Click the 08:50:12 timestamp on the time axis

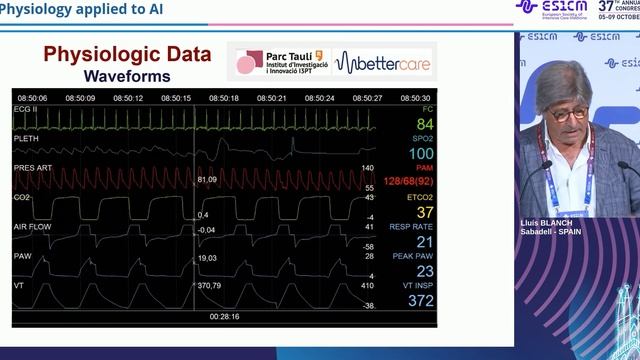pyautogui.click(x=128, y=98)
